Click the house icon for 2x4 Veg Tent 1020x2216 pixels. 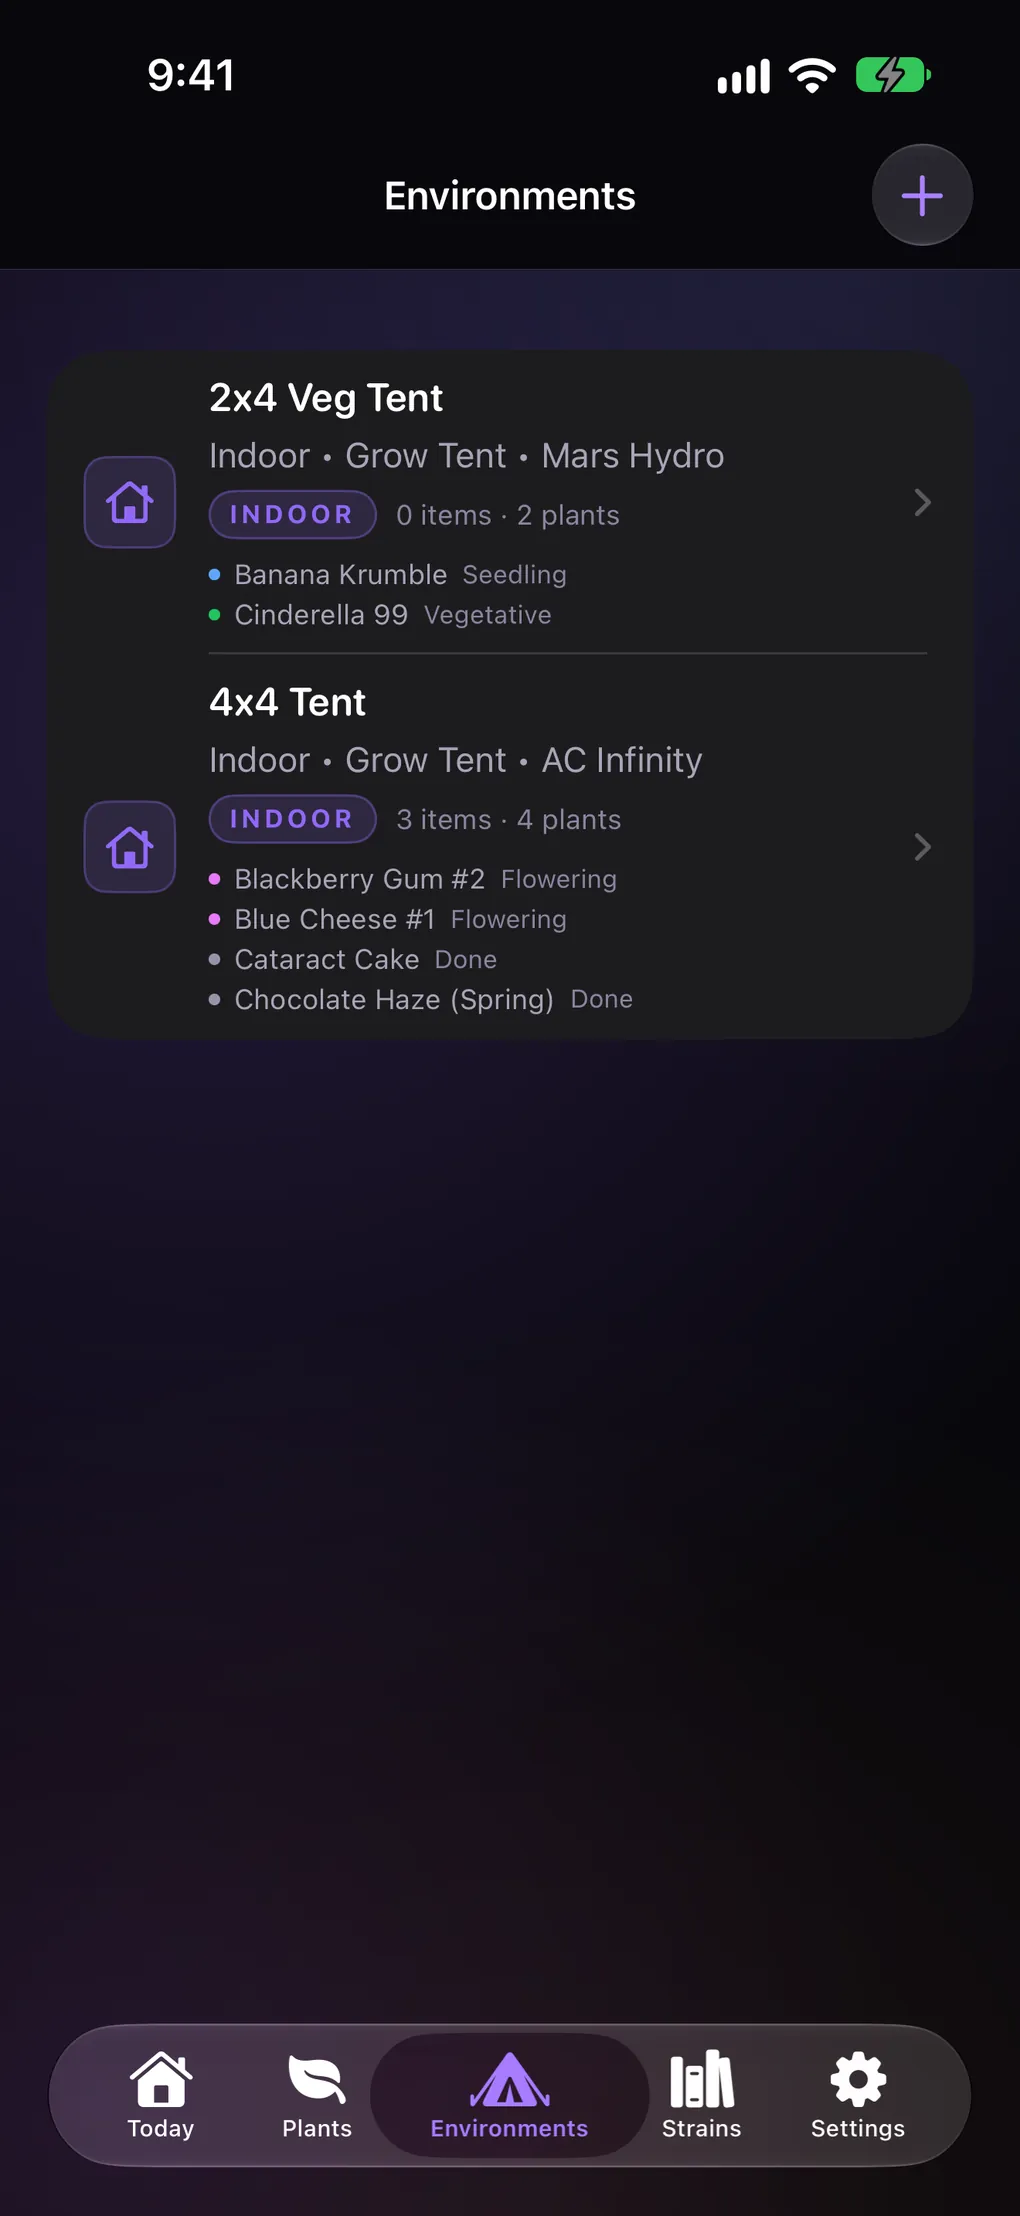[x=130, y=502]
